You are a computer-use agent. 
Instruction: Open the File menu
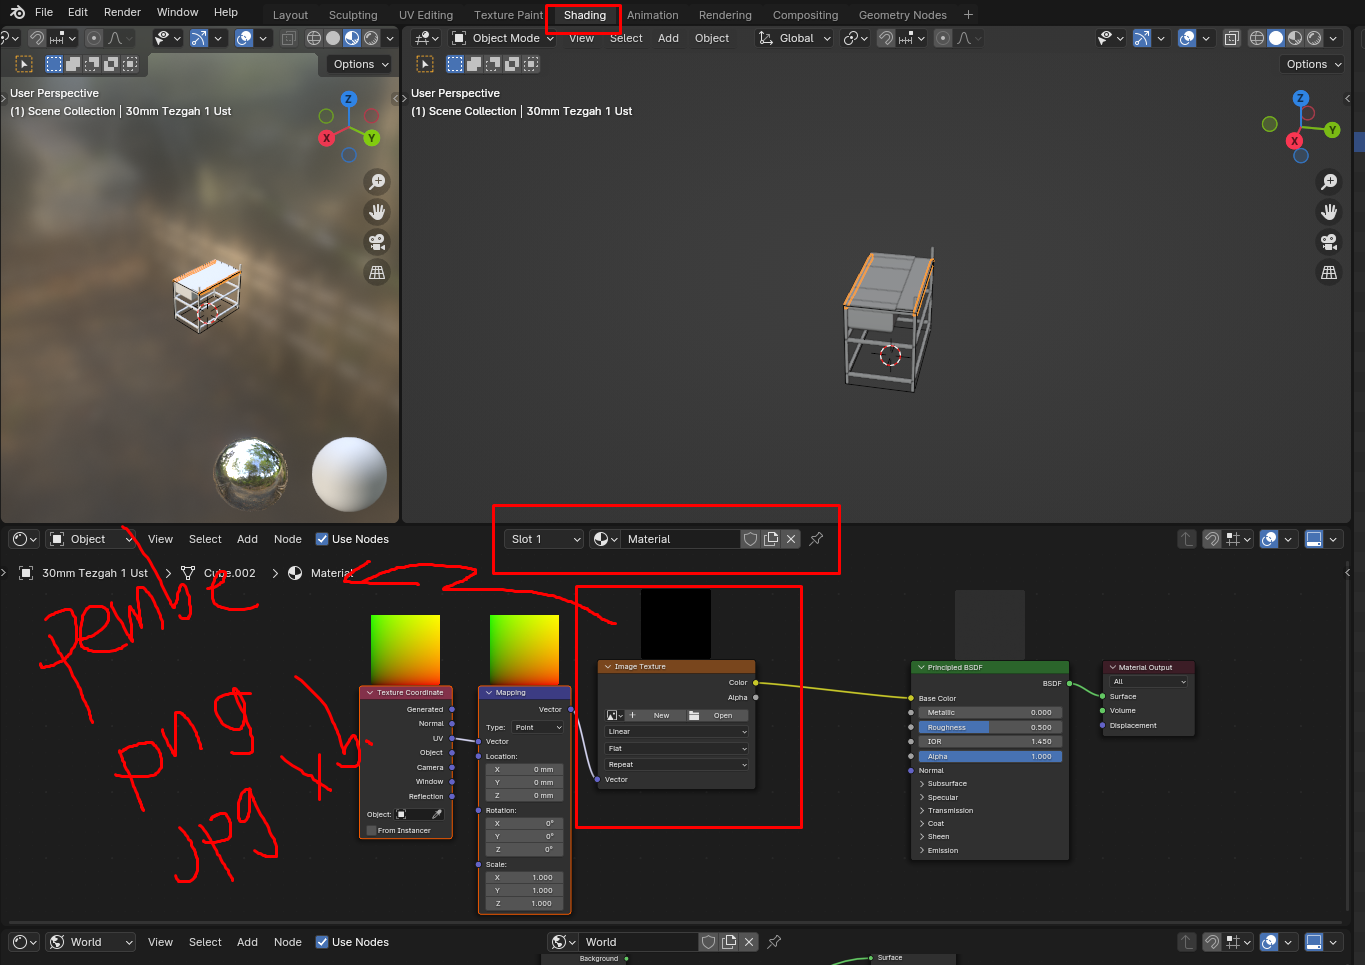pos(44,12)
